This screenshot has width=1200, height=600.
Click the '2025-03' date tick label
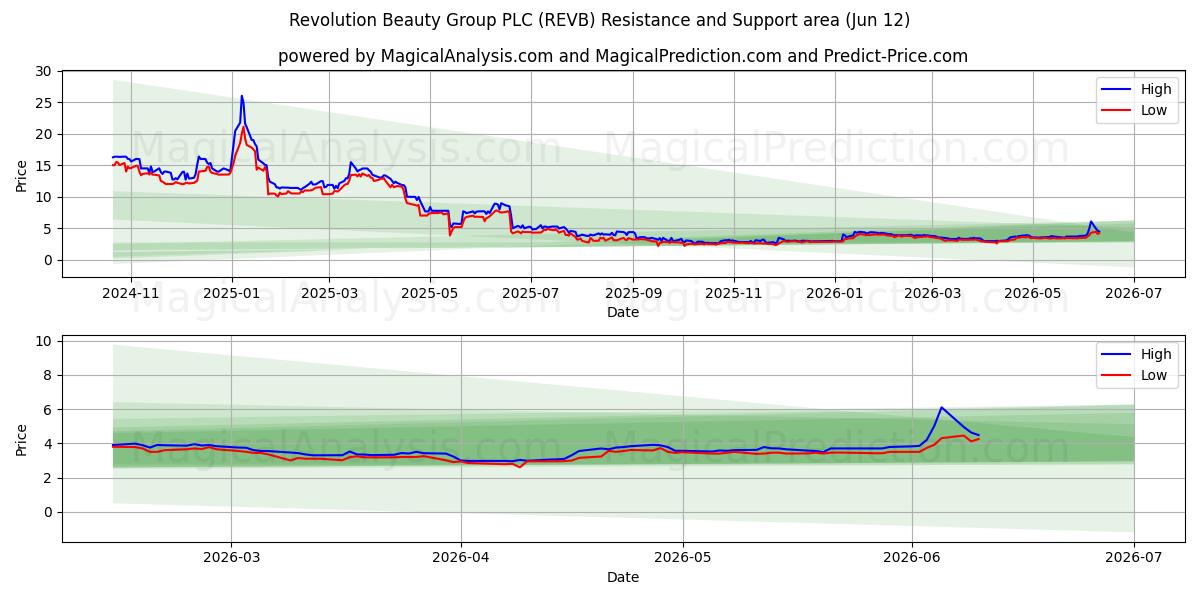point(328,294)
